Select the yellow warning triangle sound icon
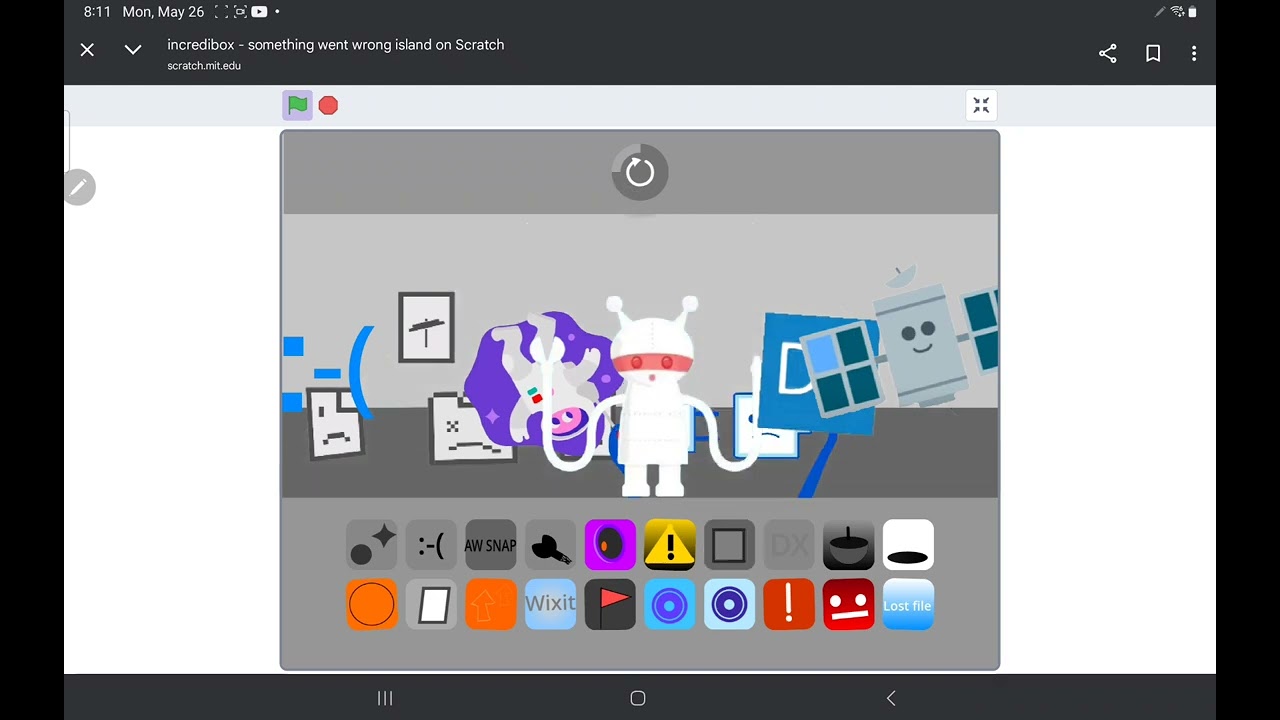 [670, 545]
